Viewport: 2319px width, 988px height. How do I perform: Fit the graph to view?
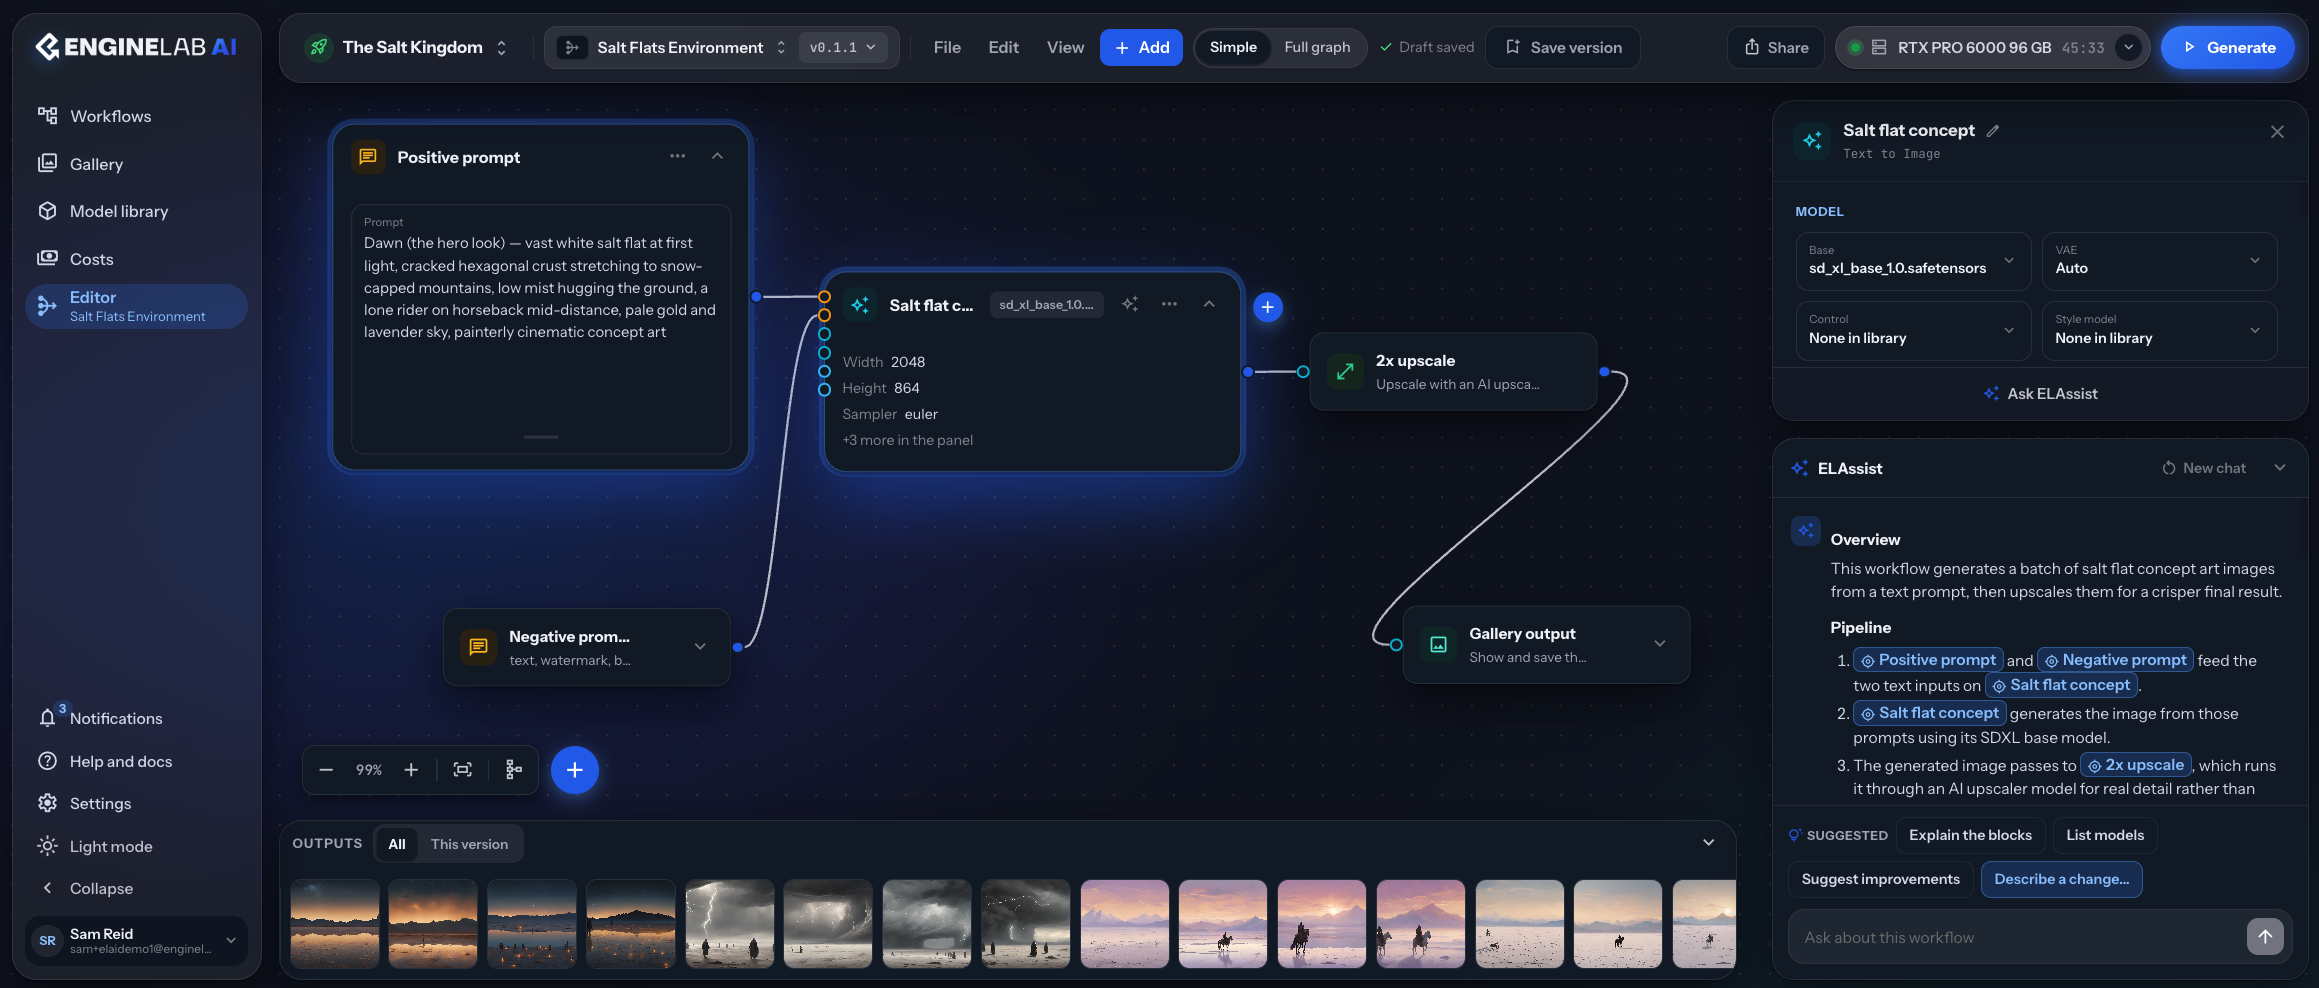click(462, 770)
